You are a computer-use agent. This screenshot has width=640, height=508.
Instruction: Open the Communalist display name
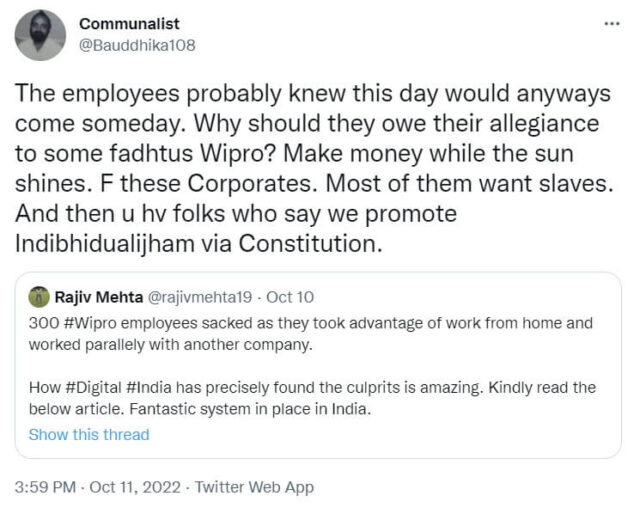point(129,23)
